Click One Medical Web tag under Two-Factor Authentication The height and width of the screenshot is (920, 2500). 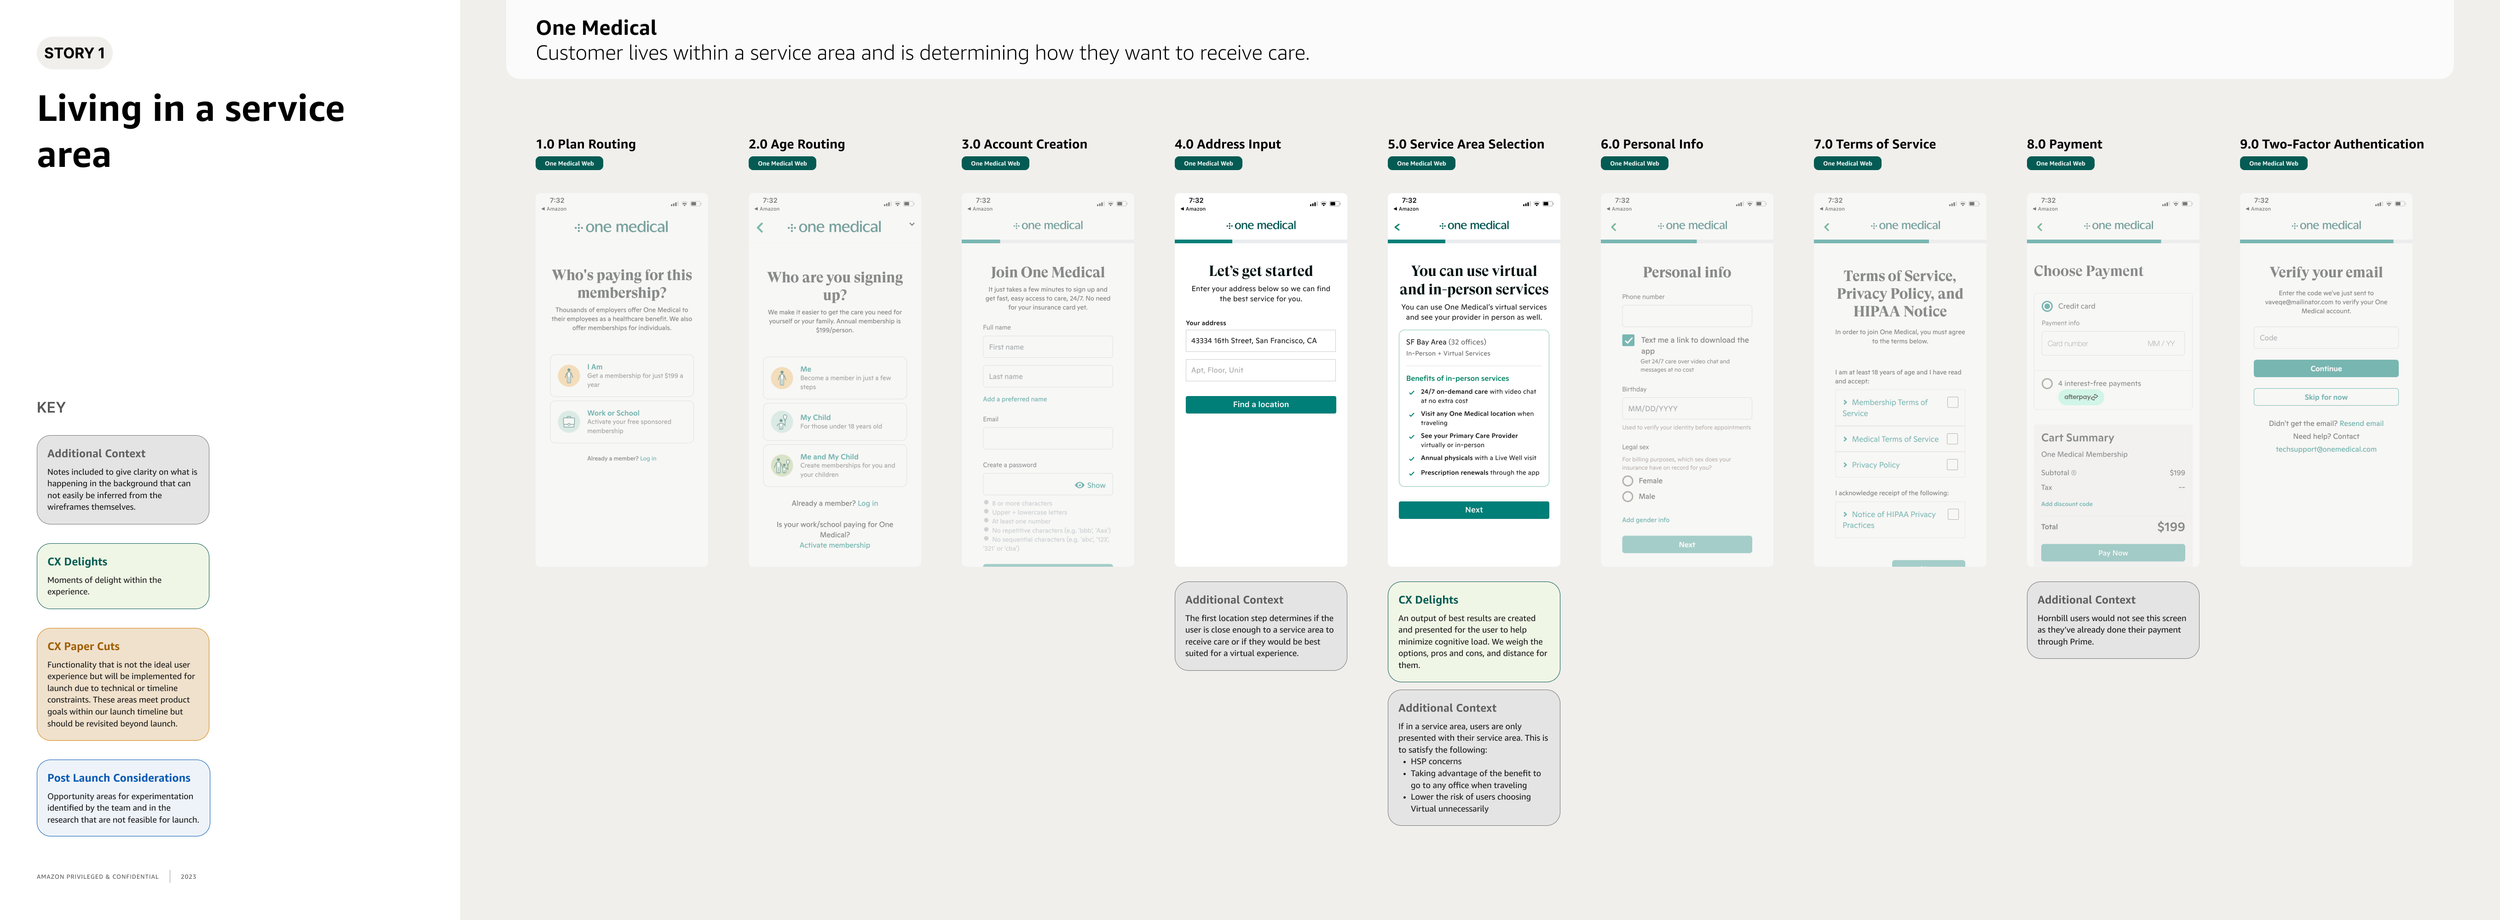pyautogui.click(x=2273, y=163)
